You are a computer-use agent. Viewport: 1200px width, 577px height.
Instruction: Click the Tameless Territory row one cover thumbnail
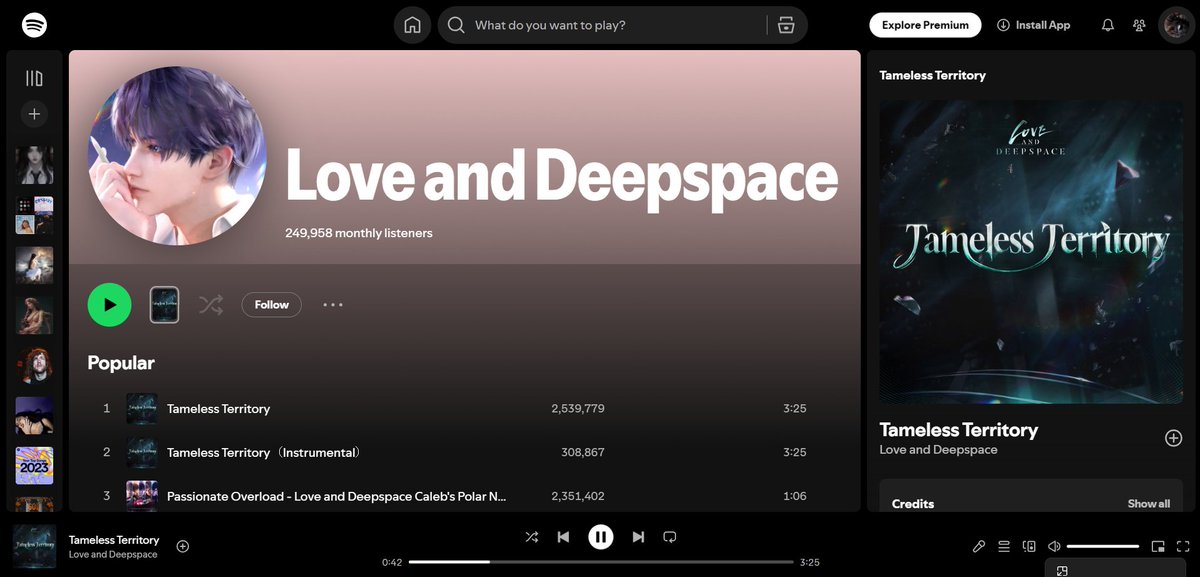pyautogui.click(x=142, y=408)
